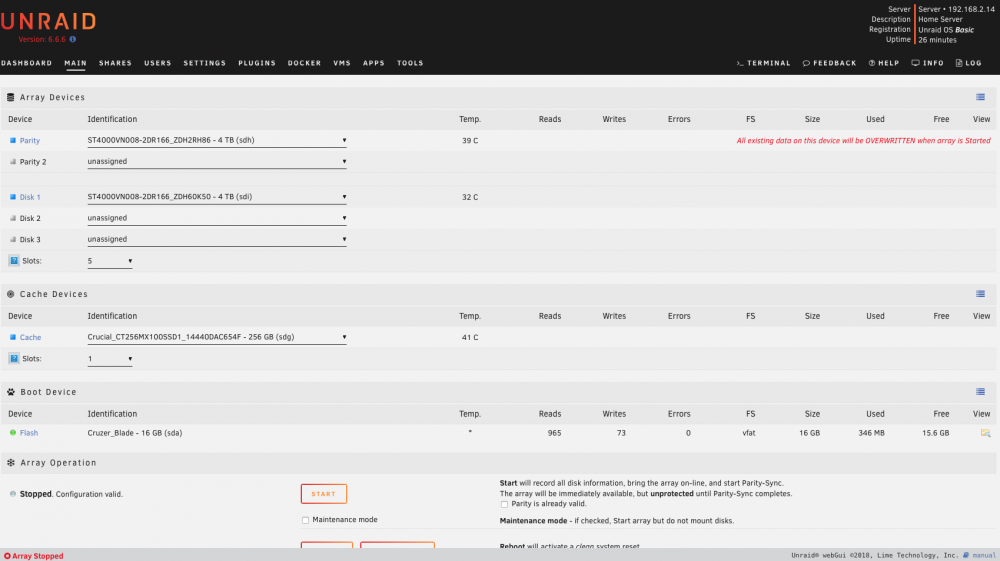Click the Array Devices section icon
1000x561 pixels.
point(10,98)
